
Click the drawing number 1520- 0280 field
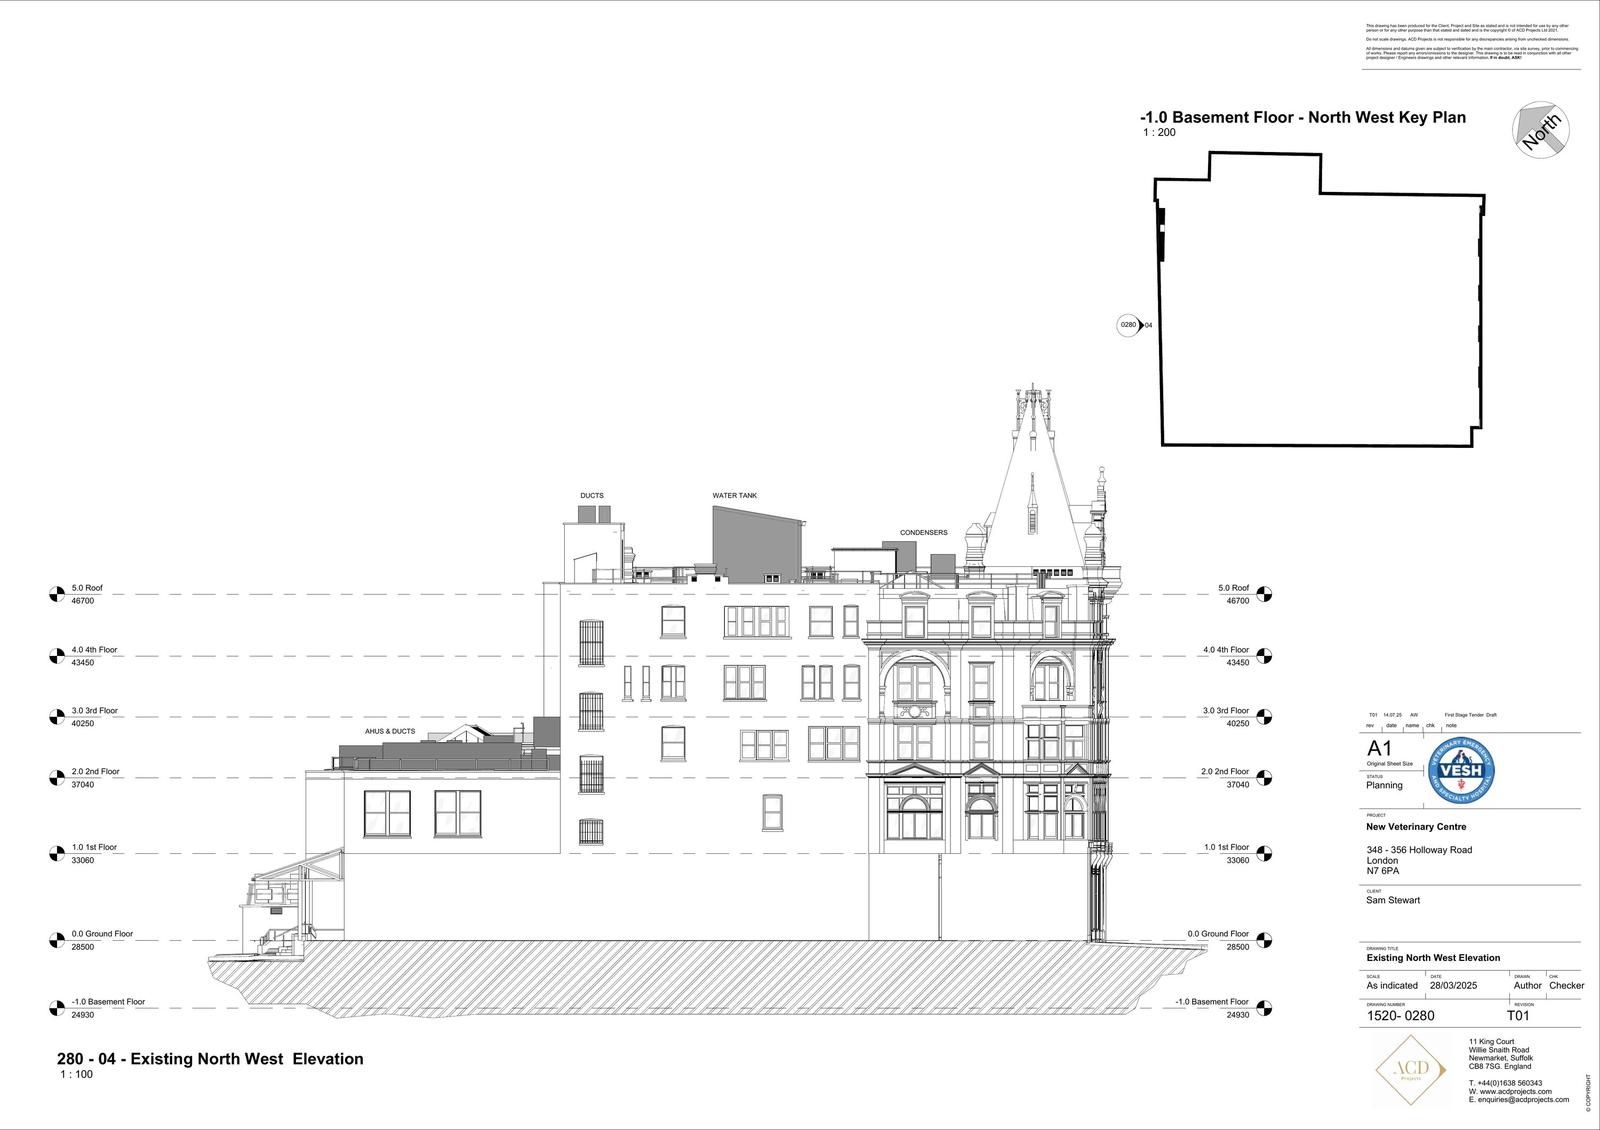(x=1400, y=1016)
